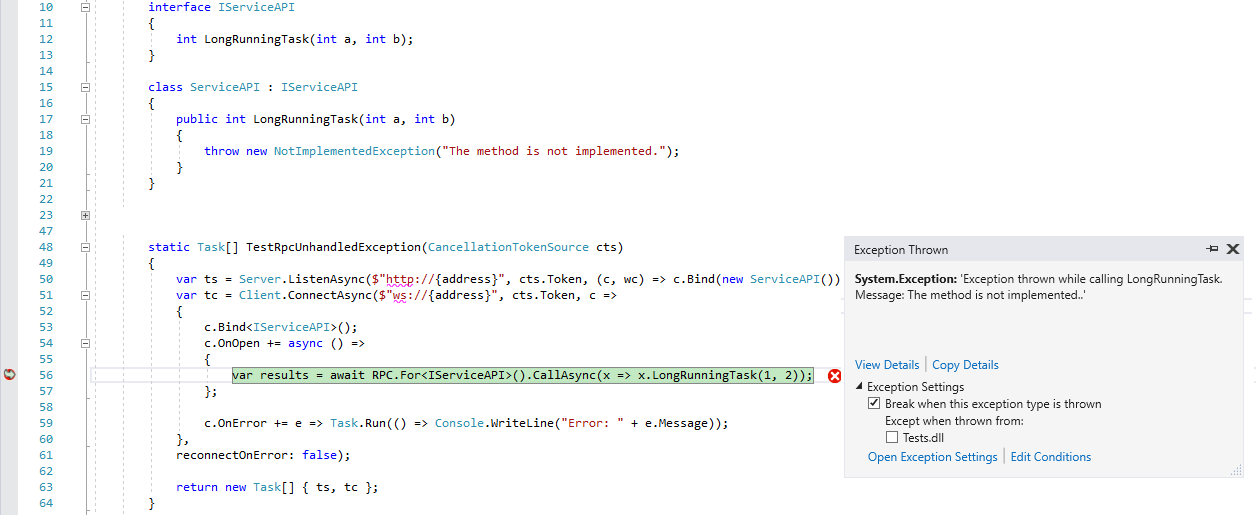Click the interface IServiceAPI declaration
Viewport: 1256px width, 515px height.
click(221, 7)
